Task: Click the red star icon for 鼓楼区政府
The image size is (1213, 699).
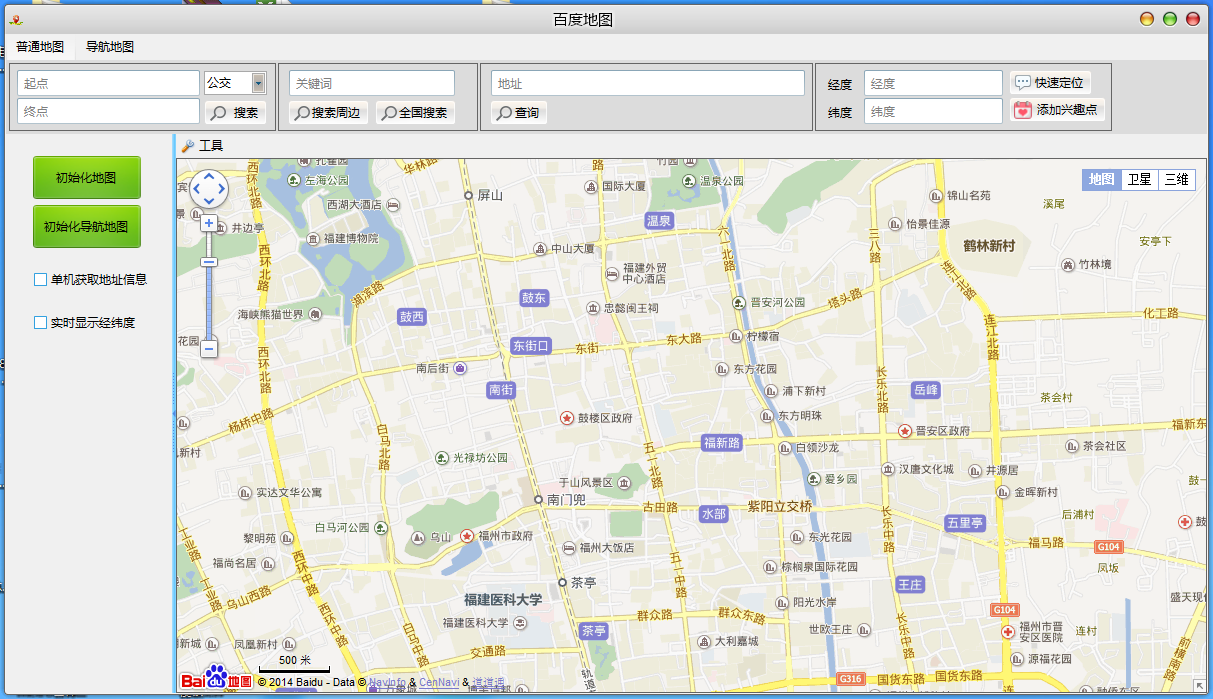Action: click(x=567, y=417)
